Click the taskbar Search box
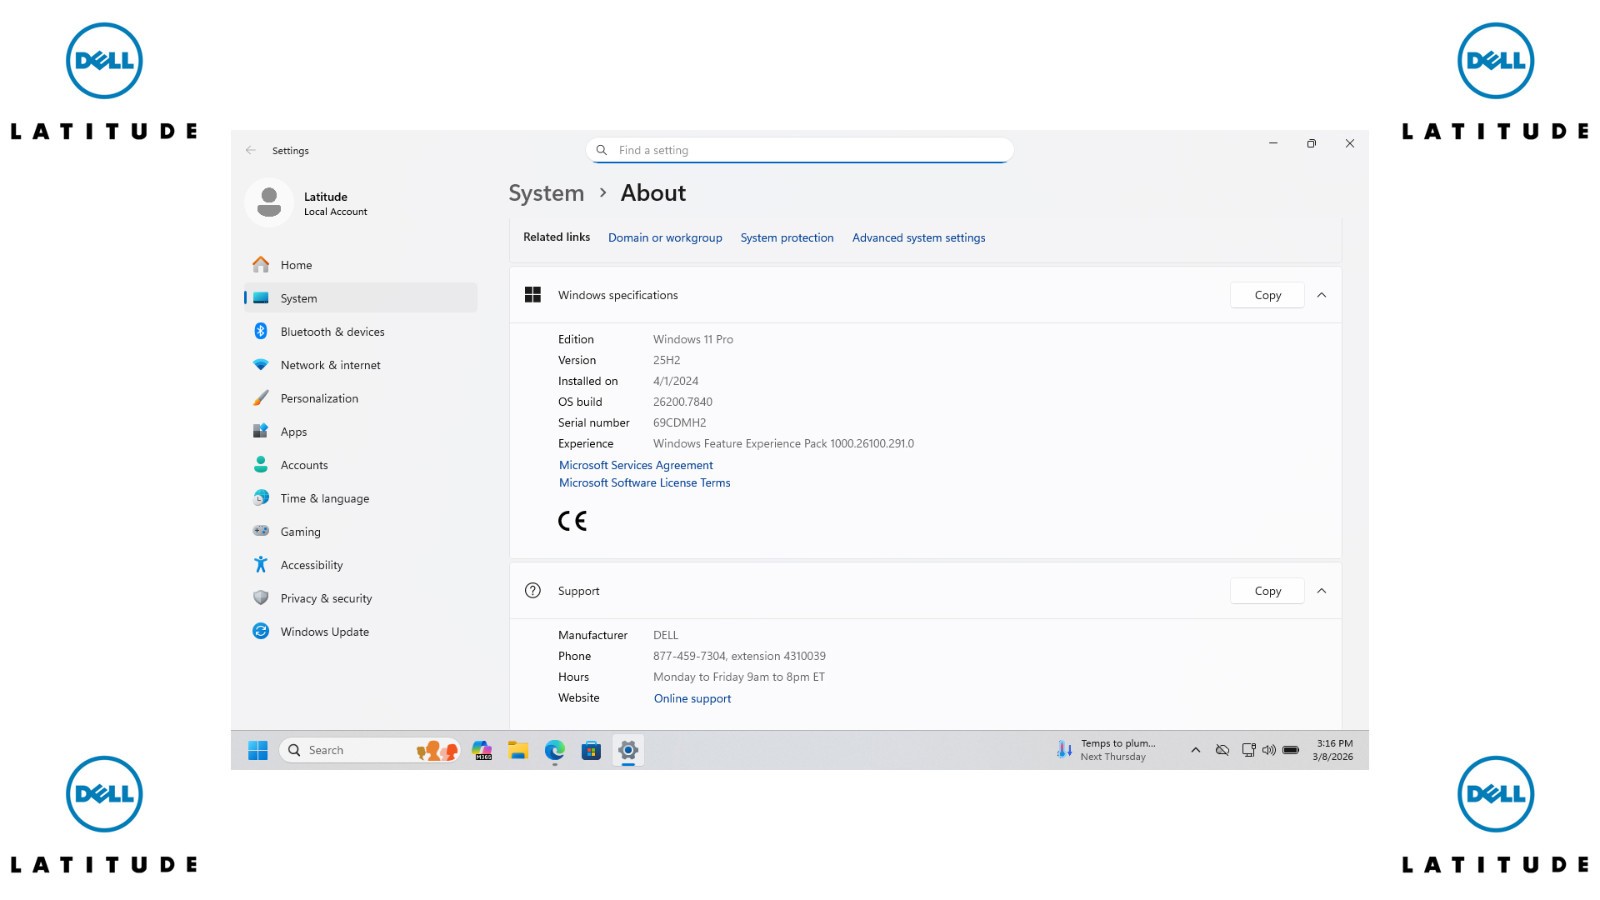1600x900 pixels. click(x=370, y=750)
